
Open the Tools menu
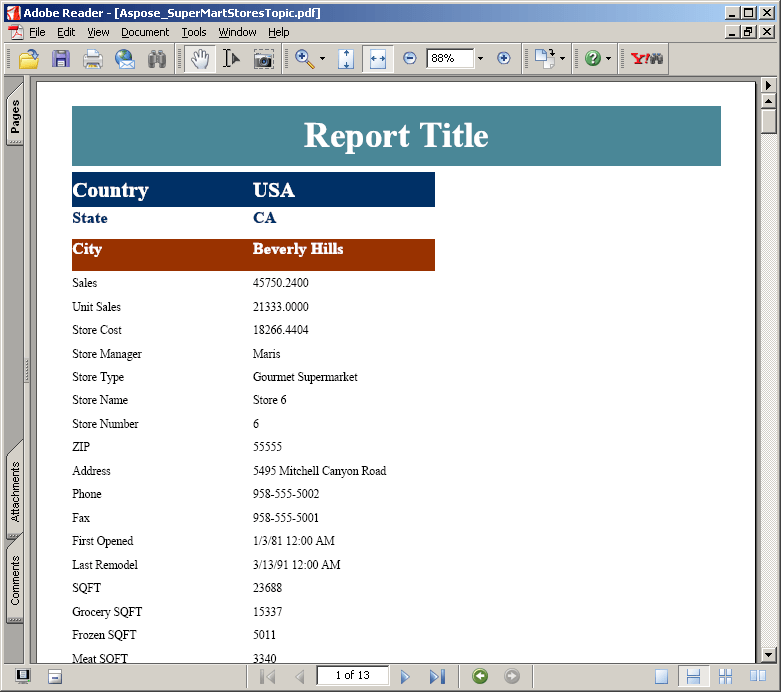click(x=194, y=32)
